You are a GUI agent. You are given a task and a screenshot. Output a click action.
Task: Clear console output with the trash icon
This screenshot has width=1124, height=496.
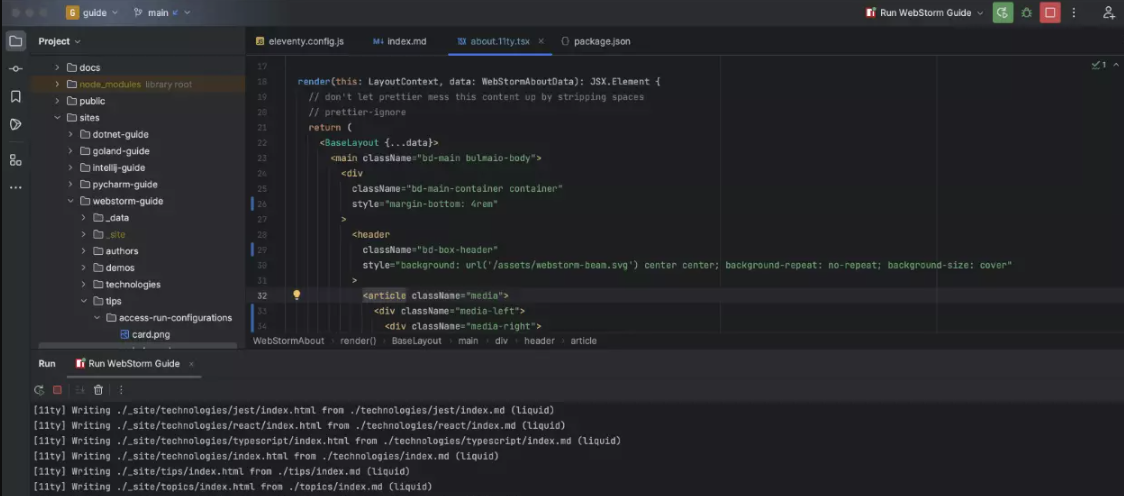click(x=98, y=390)
